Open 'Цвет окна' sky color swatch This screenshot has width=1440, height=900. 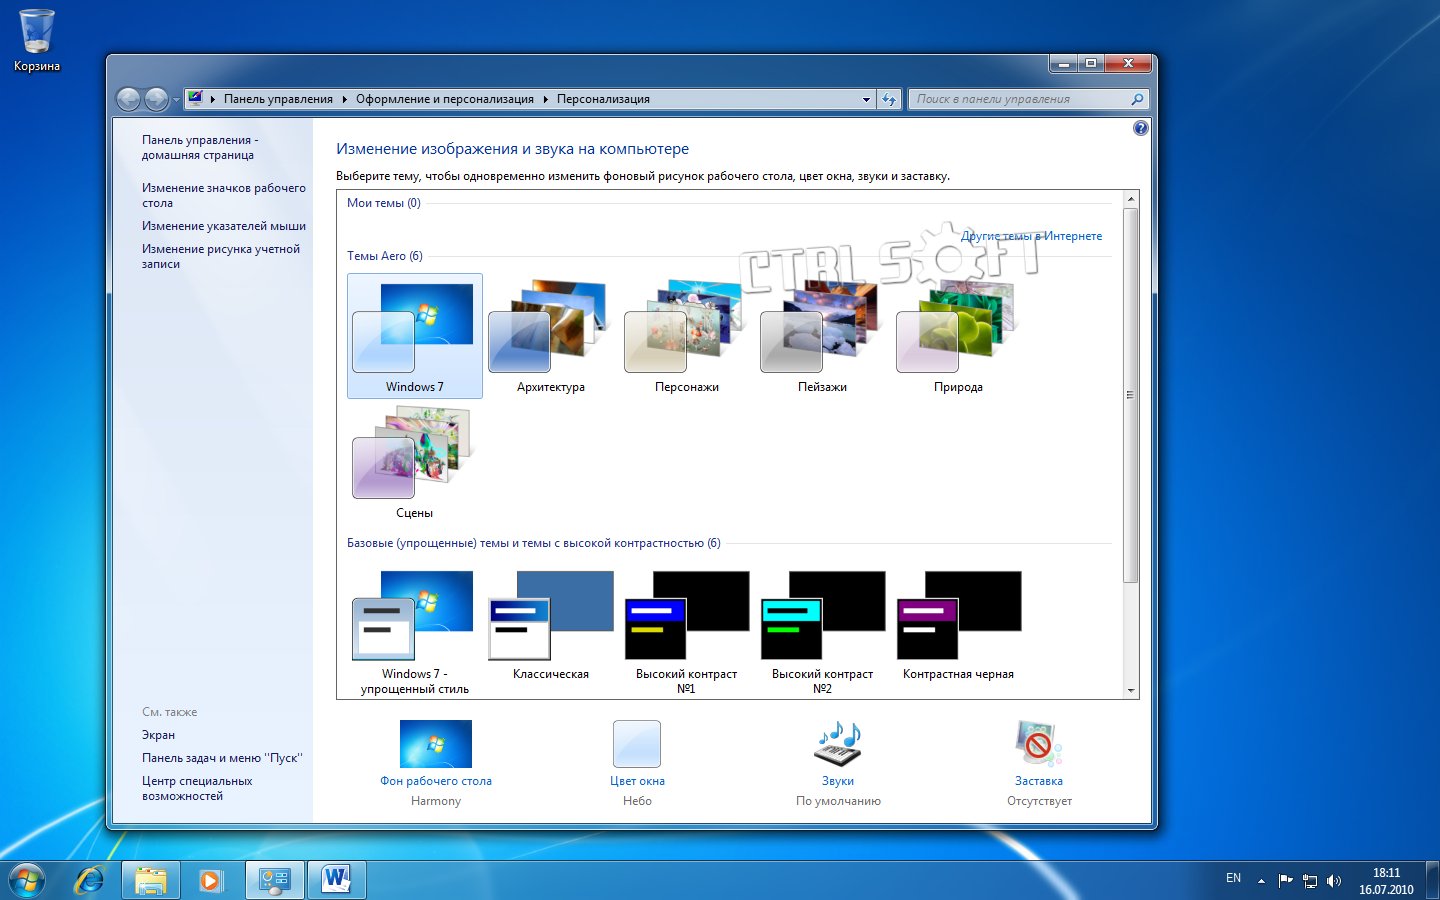point(637,744)
